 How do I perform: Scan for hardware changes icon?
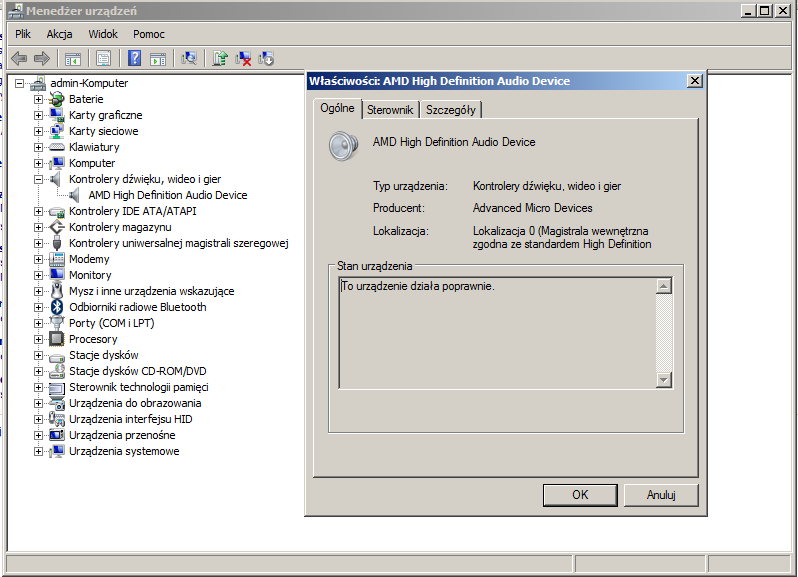189,59
